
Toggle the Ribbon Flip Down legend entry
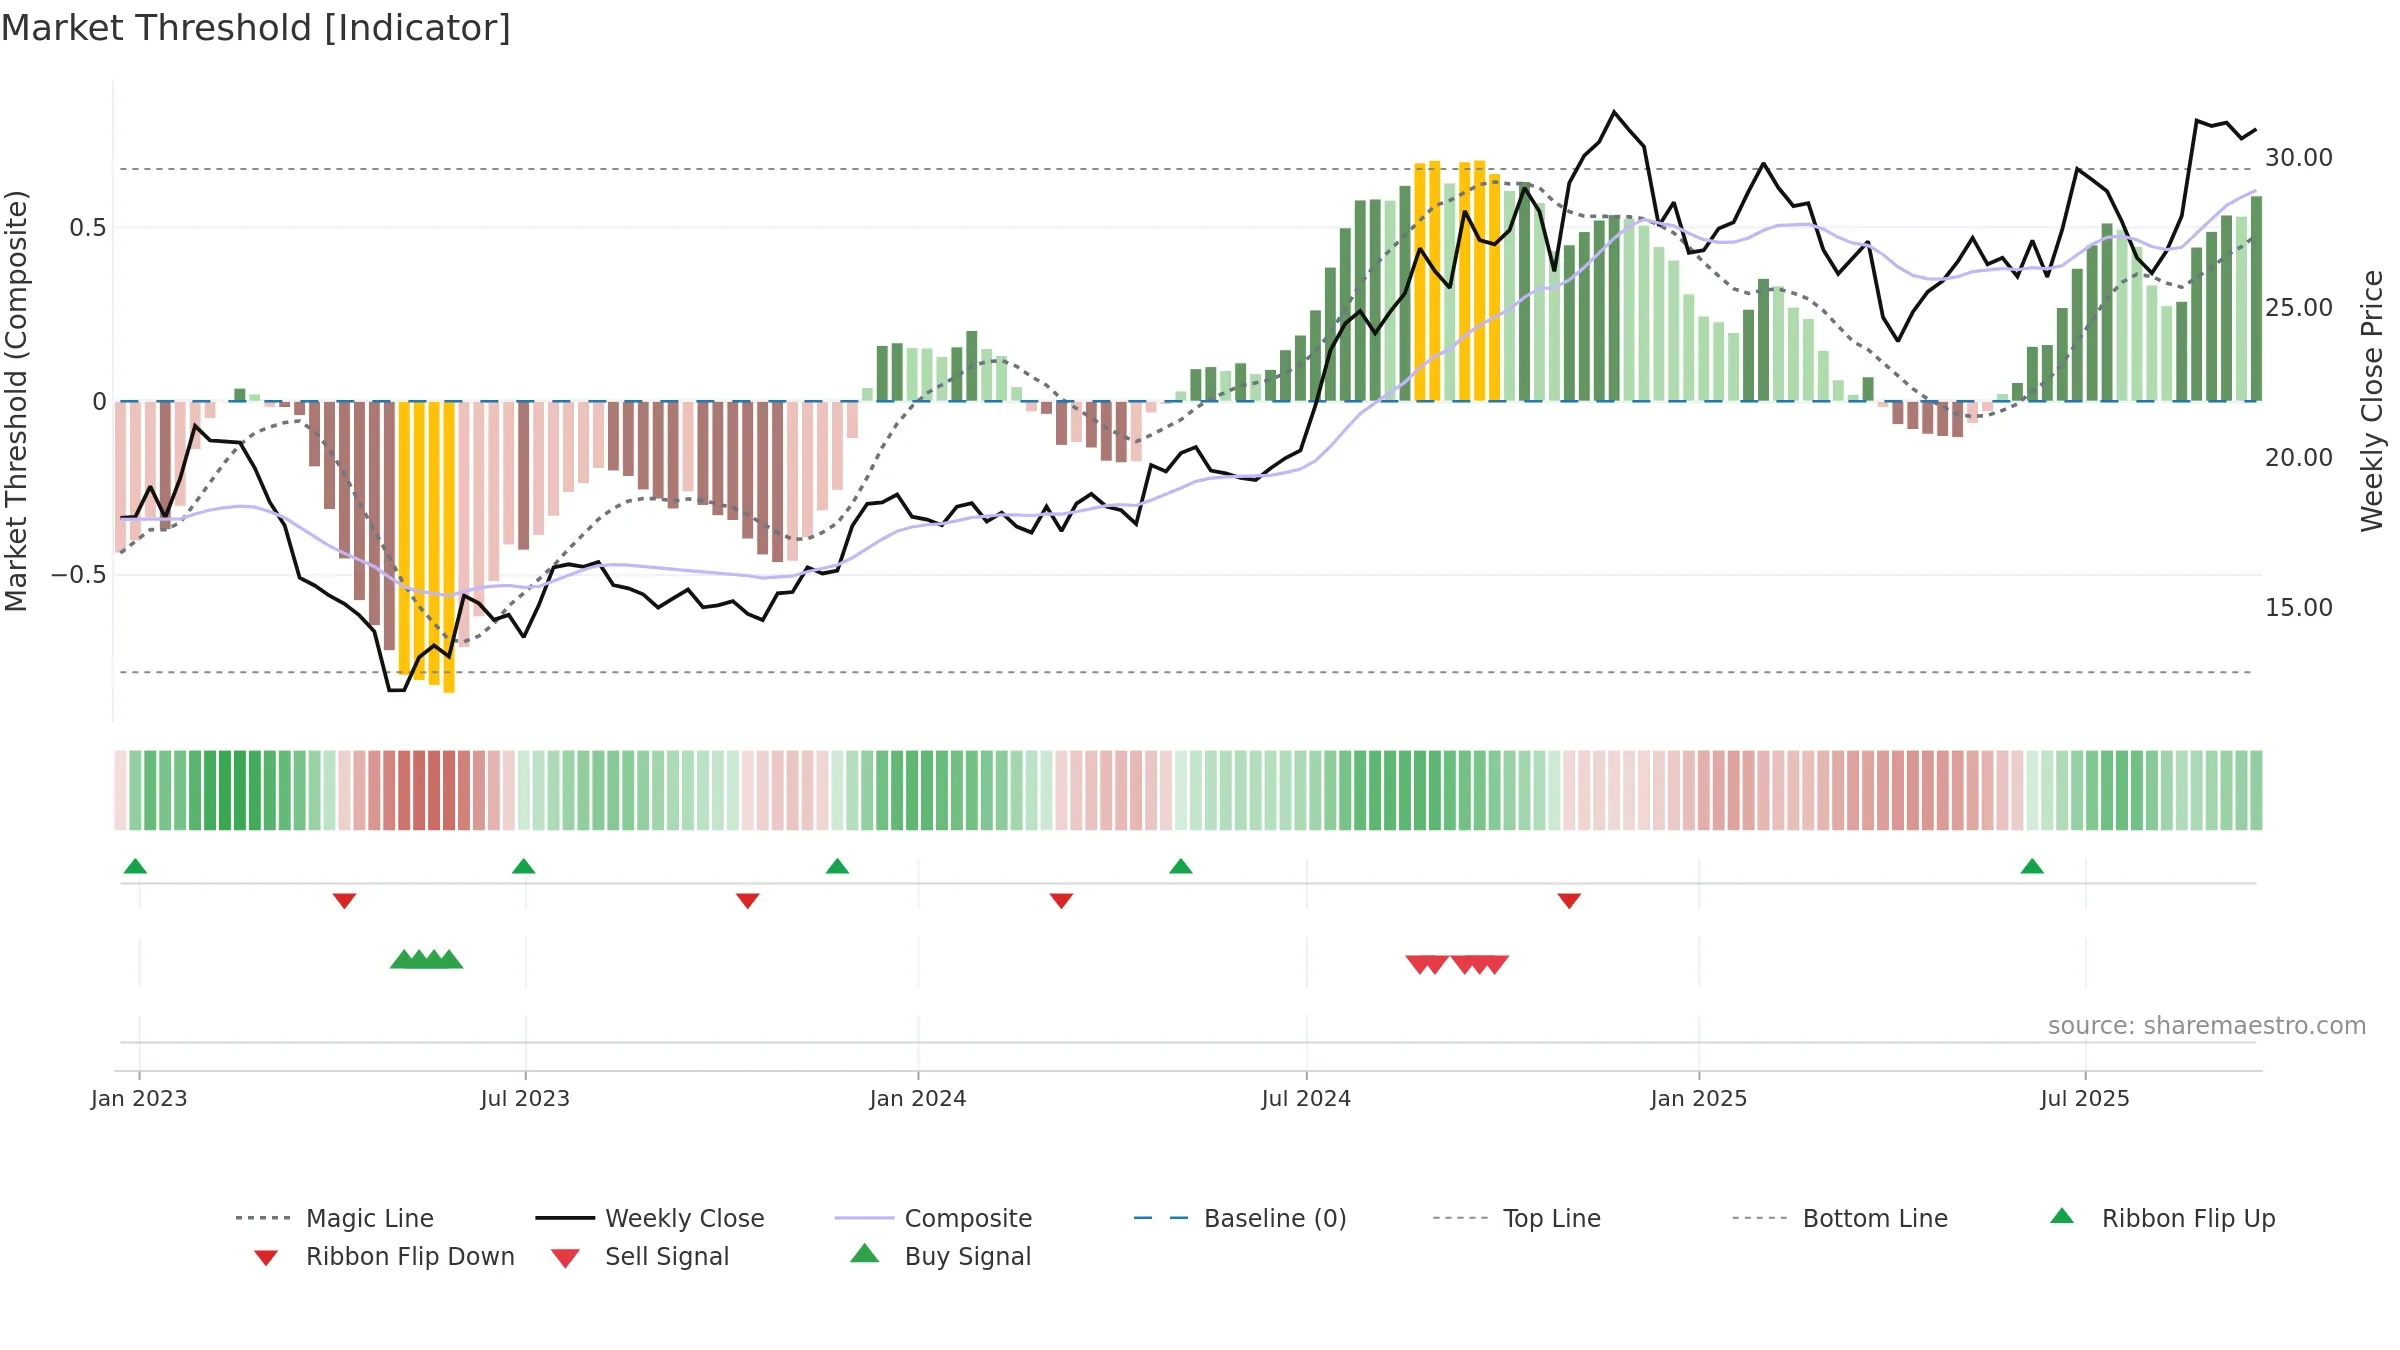click(x=384, y=1256)
